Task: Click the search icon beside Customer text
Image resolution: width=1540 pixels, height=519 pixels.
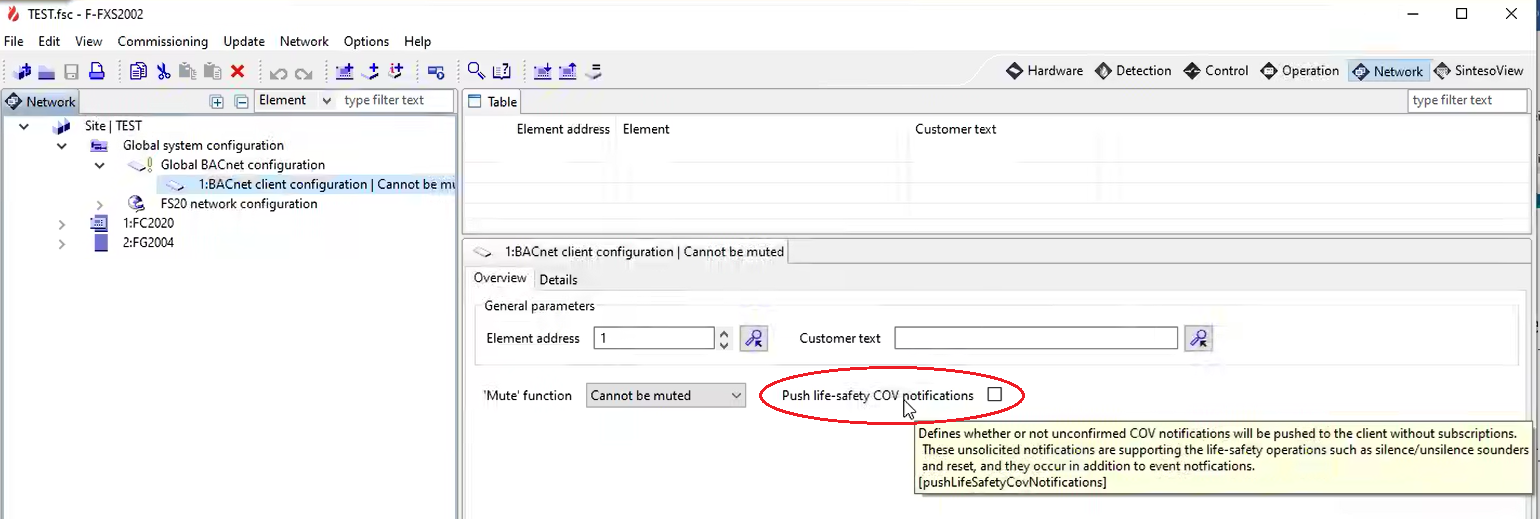Action: [1199, 338]
